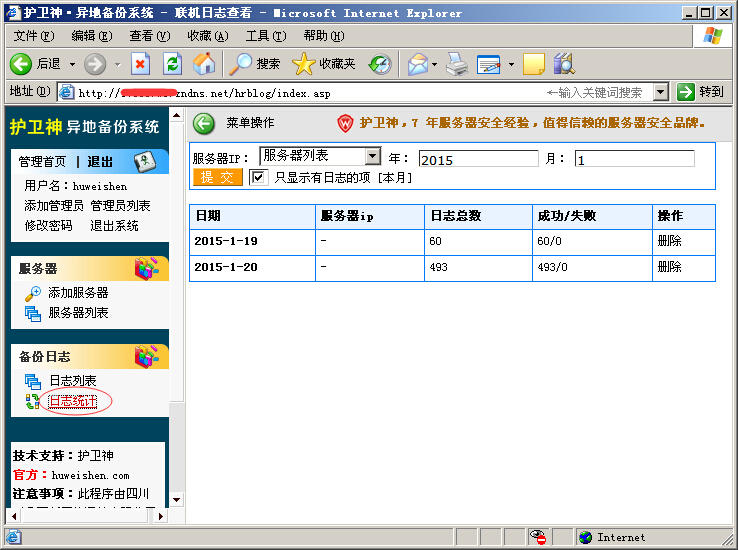The image size is (738, 550).
Task: Go to the home page via house icon
Action: point(204,64)
